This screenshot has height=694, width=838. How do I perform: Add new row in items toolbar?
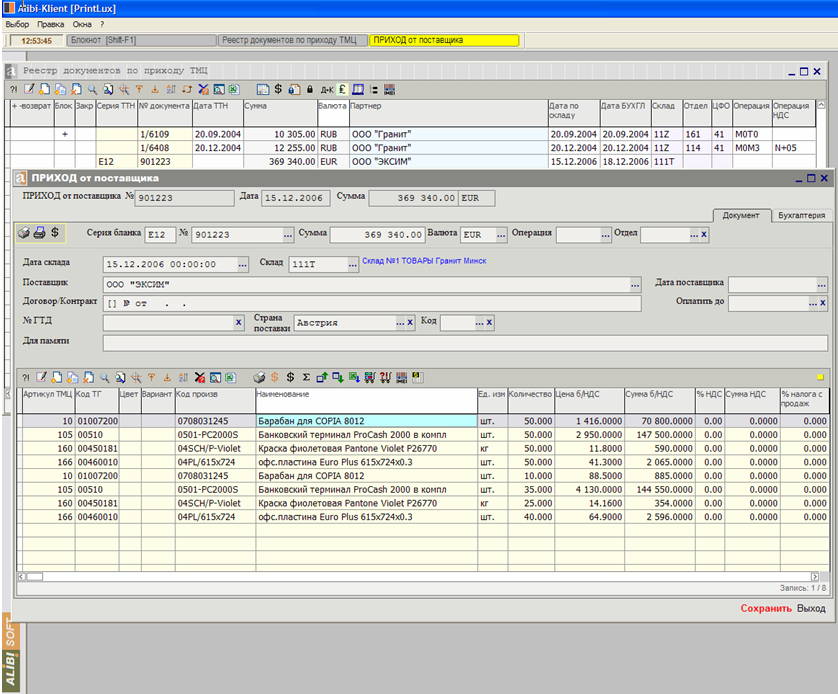57,377
